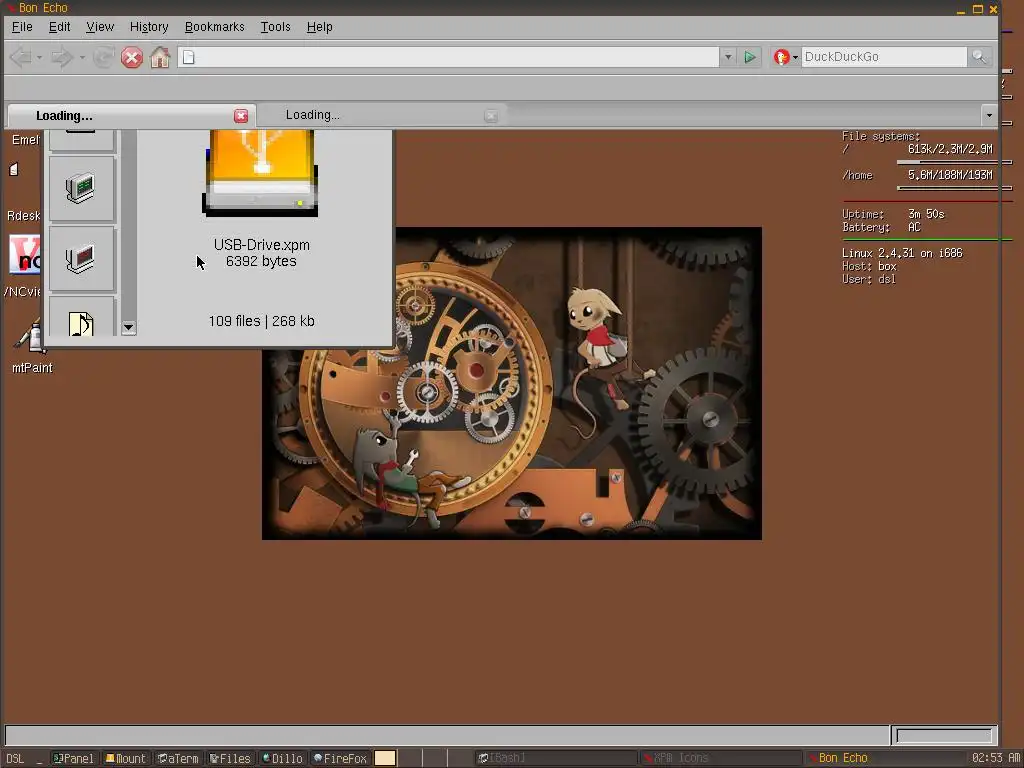Image resolution: width=1024 pixels, height=768 pixels.
Task: Switch to the second Loading tab
Action: point(381,116)
